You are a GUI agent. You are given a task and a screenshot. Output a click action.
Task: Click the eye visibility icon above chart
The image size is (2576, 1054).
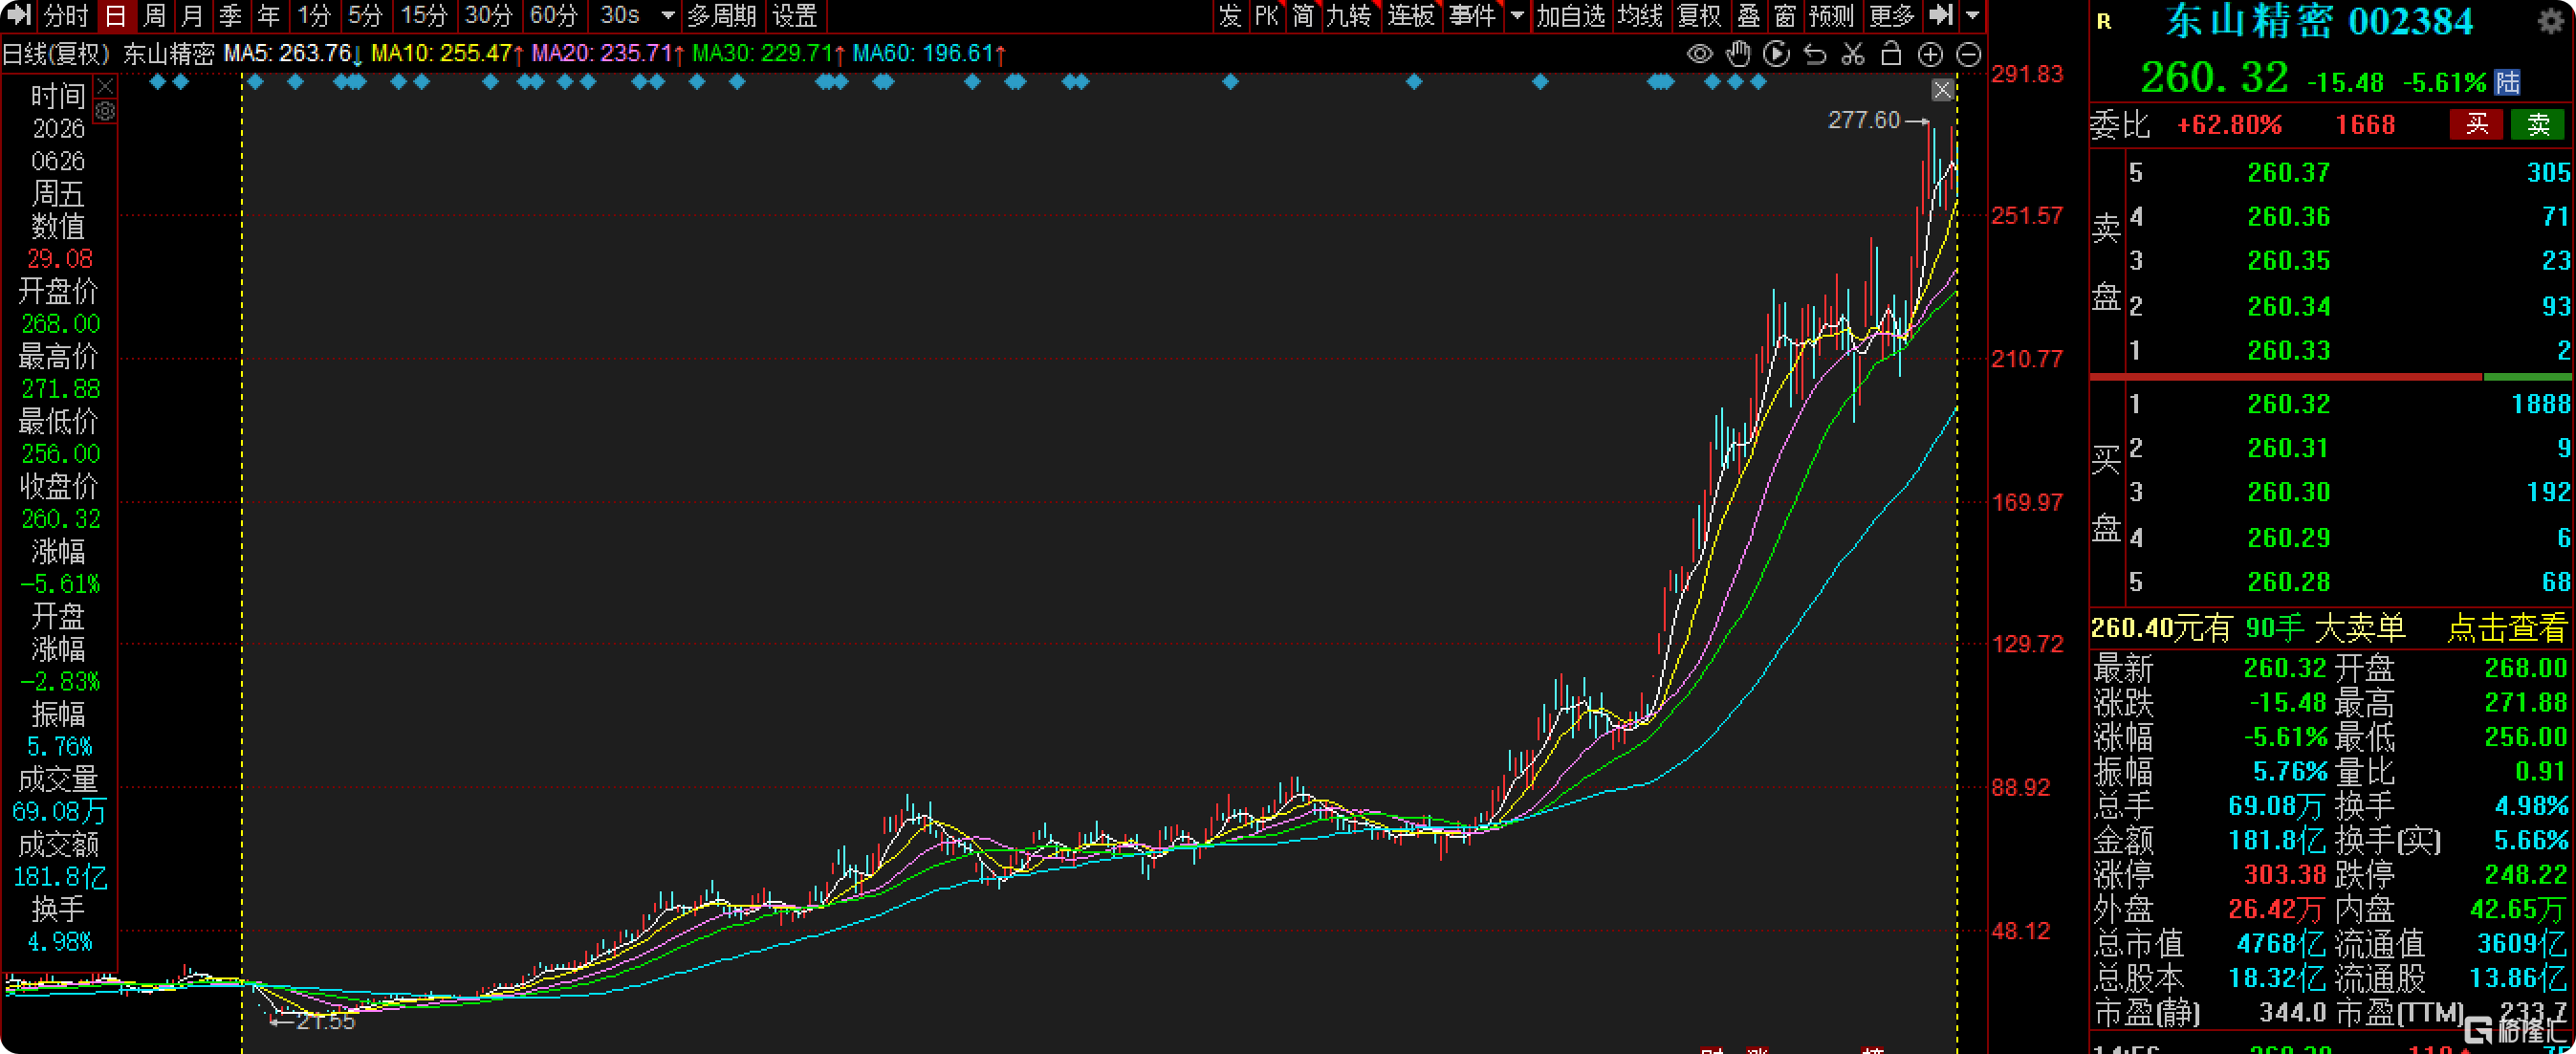(x=1699, y=54)
